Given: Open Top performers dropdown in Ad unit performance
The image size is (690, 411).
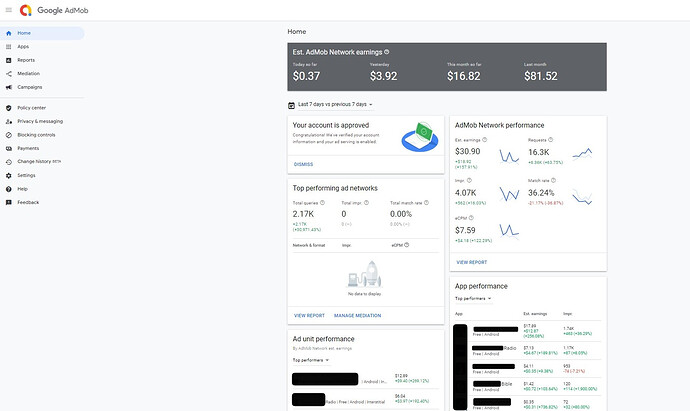Looking at the screenshot, I should [312, 358].
